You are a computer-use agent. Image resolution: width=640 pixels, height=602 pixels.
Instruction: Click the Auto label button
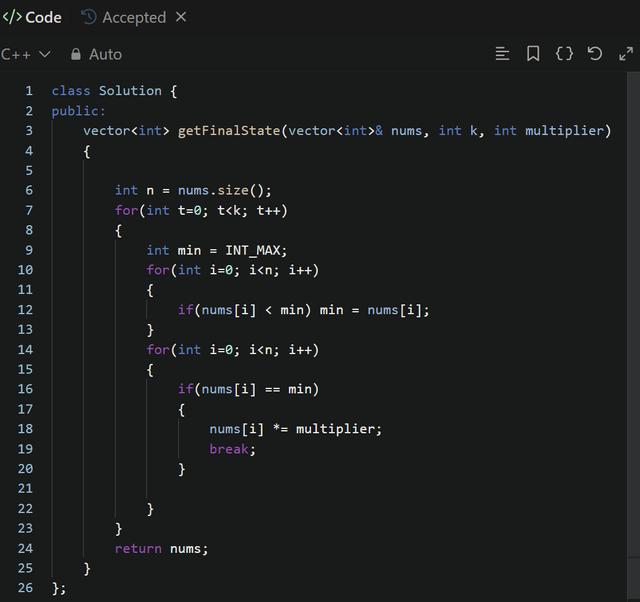point(105,54)
